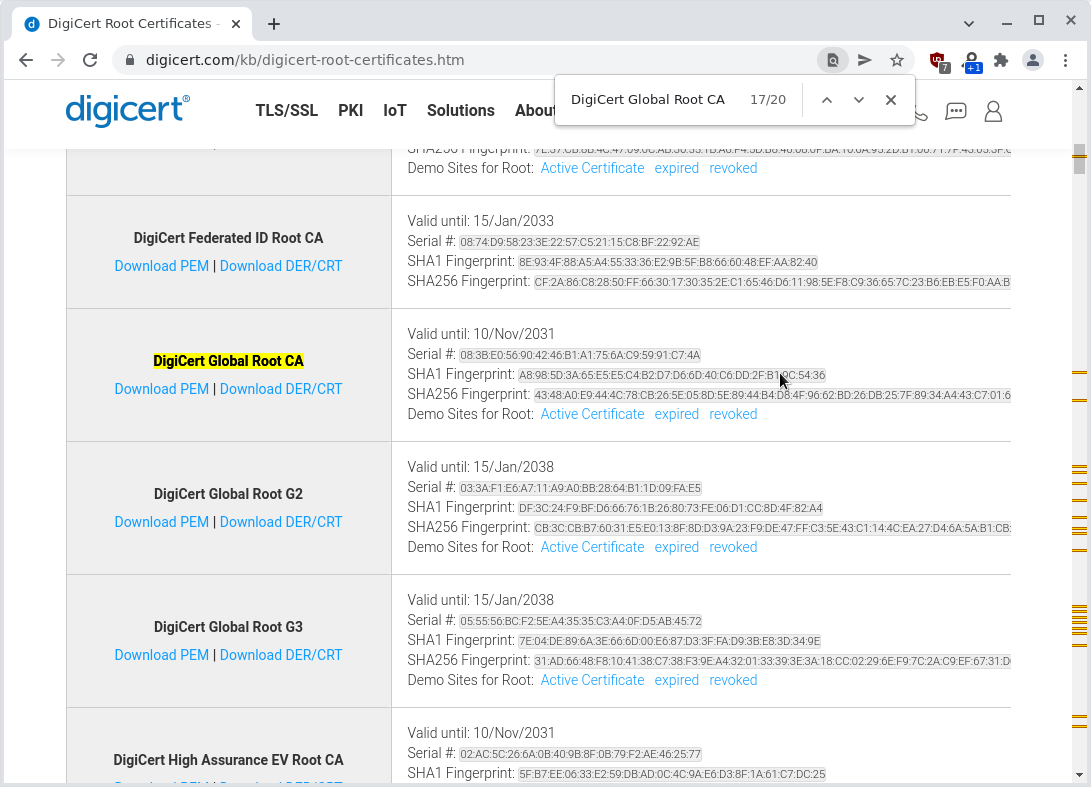Image resolution: width=1091 pixels, height=787 pixels.
Task: Click the Global Root CA serial number
Action: (x=580, y=355)
